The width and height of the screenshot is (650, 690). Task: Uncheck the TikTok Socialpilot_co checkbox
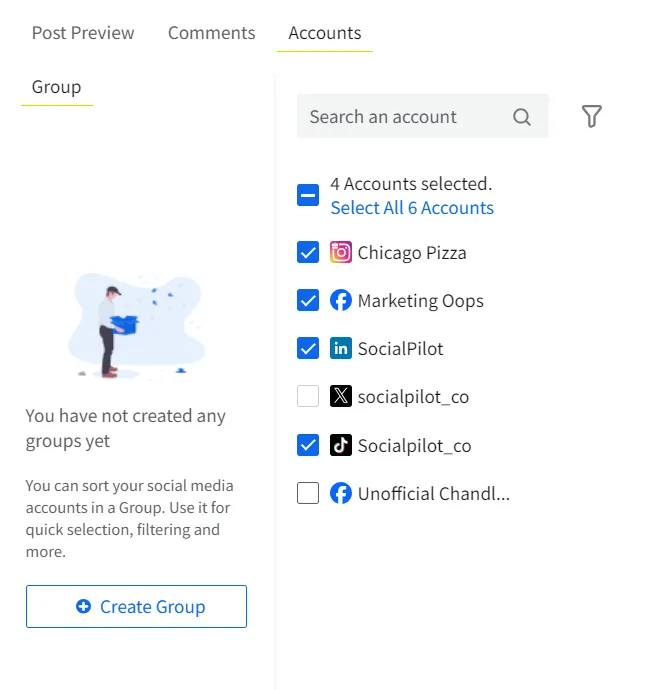pyautogui.click(x=308, y=445)
